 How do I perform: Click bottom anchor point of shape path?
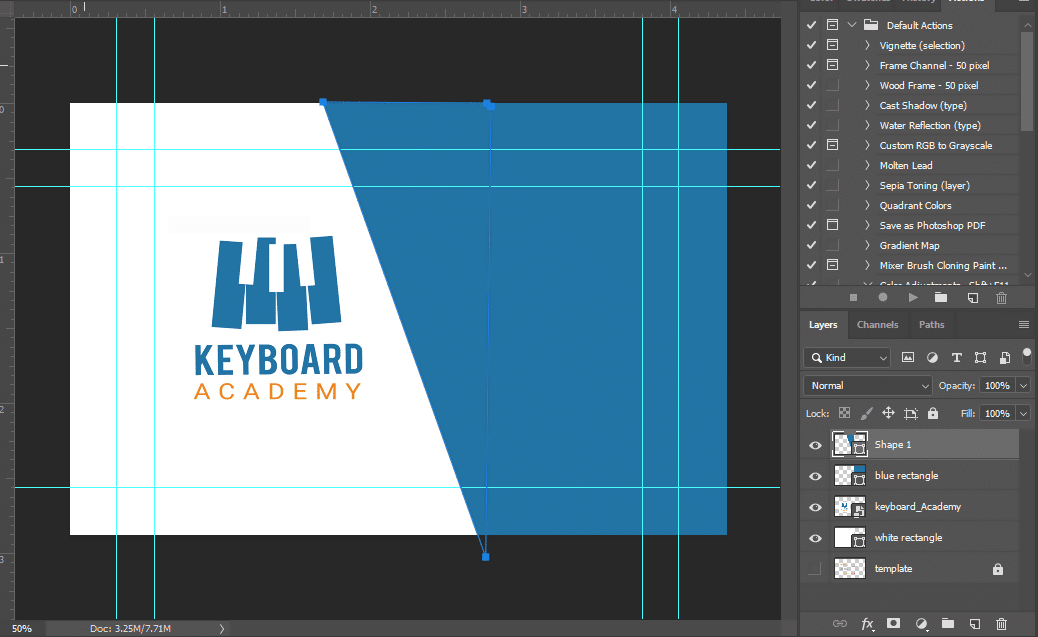coord(485,557)
